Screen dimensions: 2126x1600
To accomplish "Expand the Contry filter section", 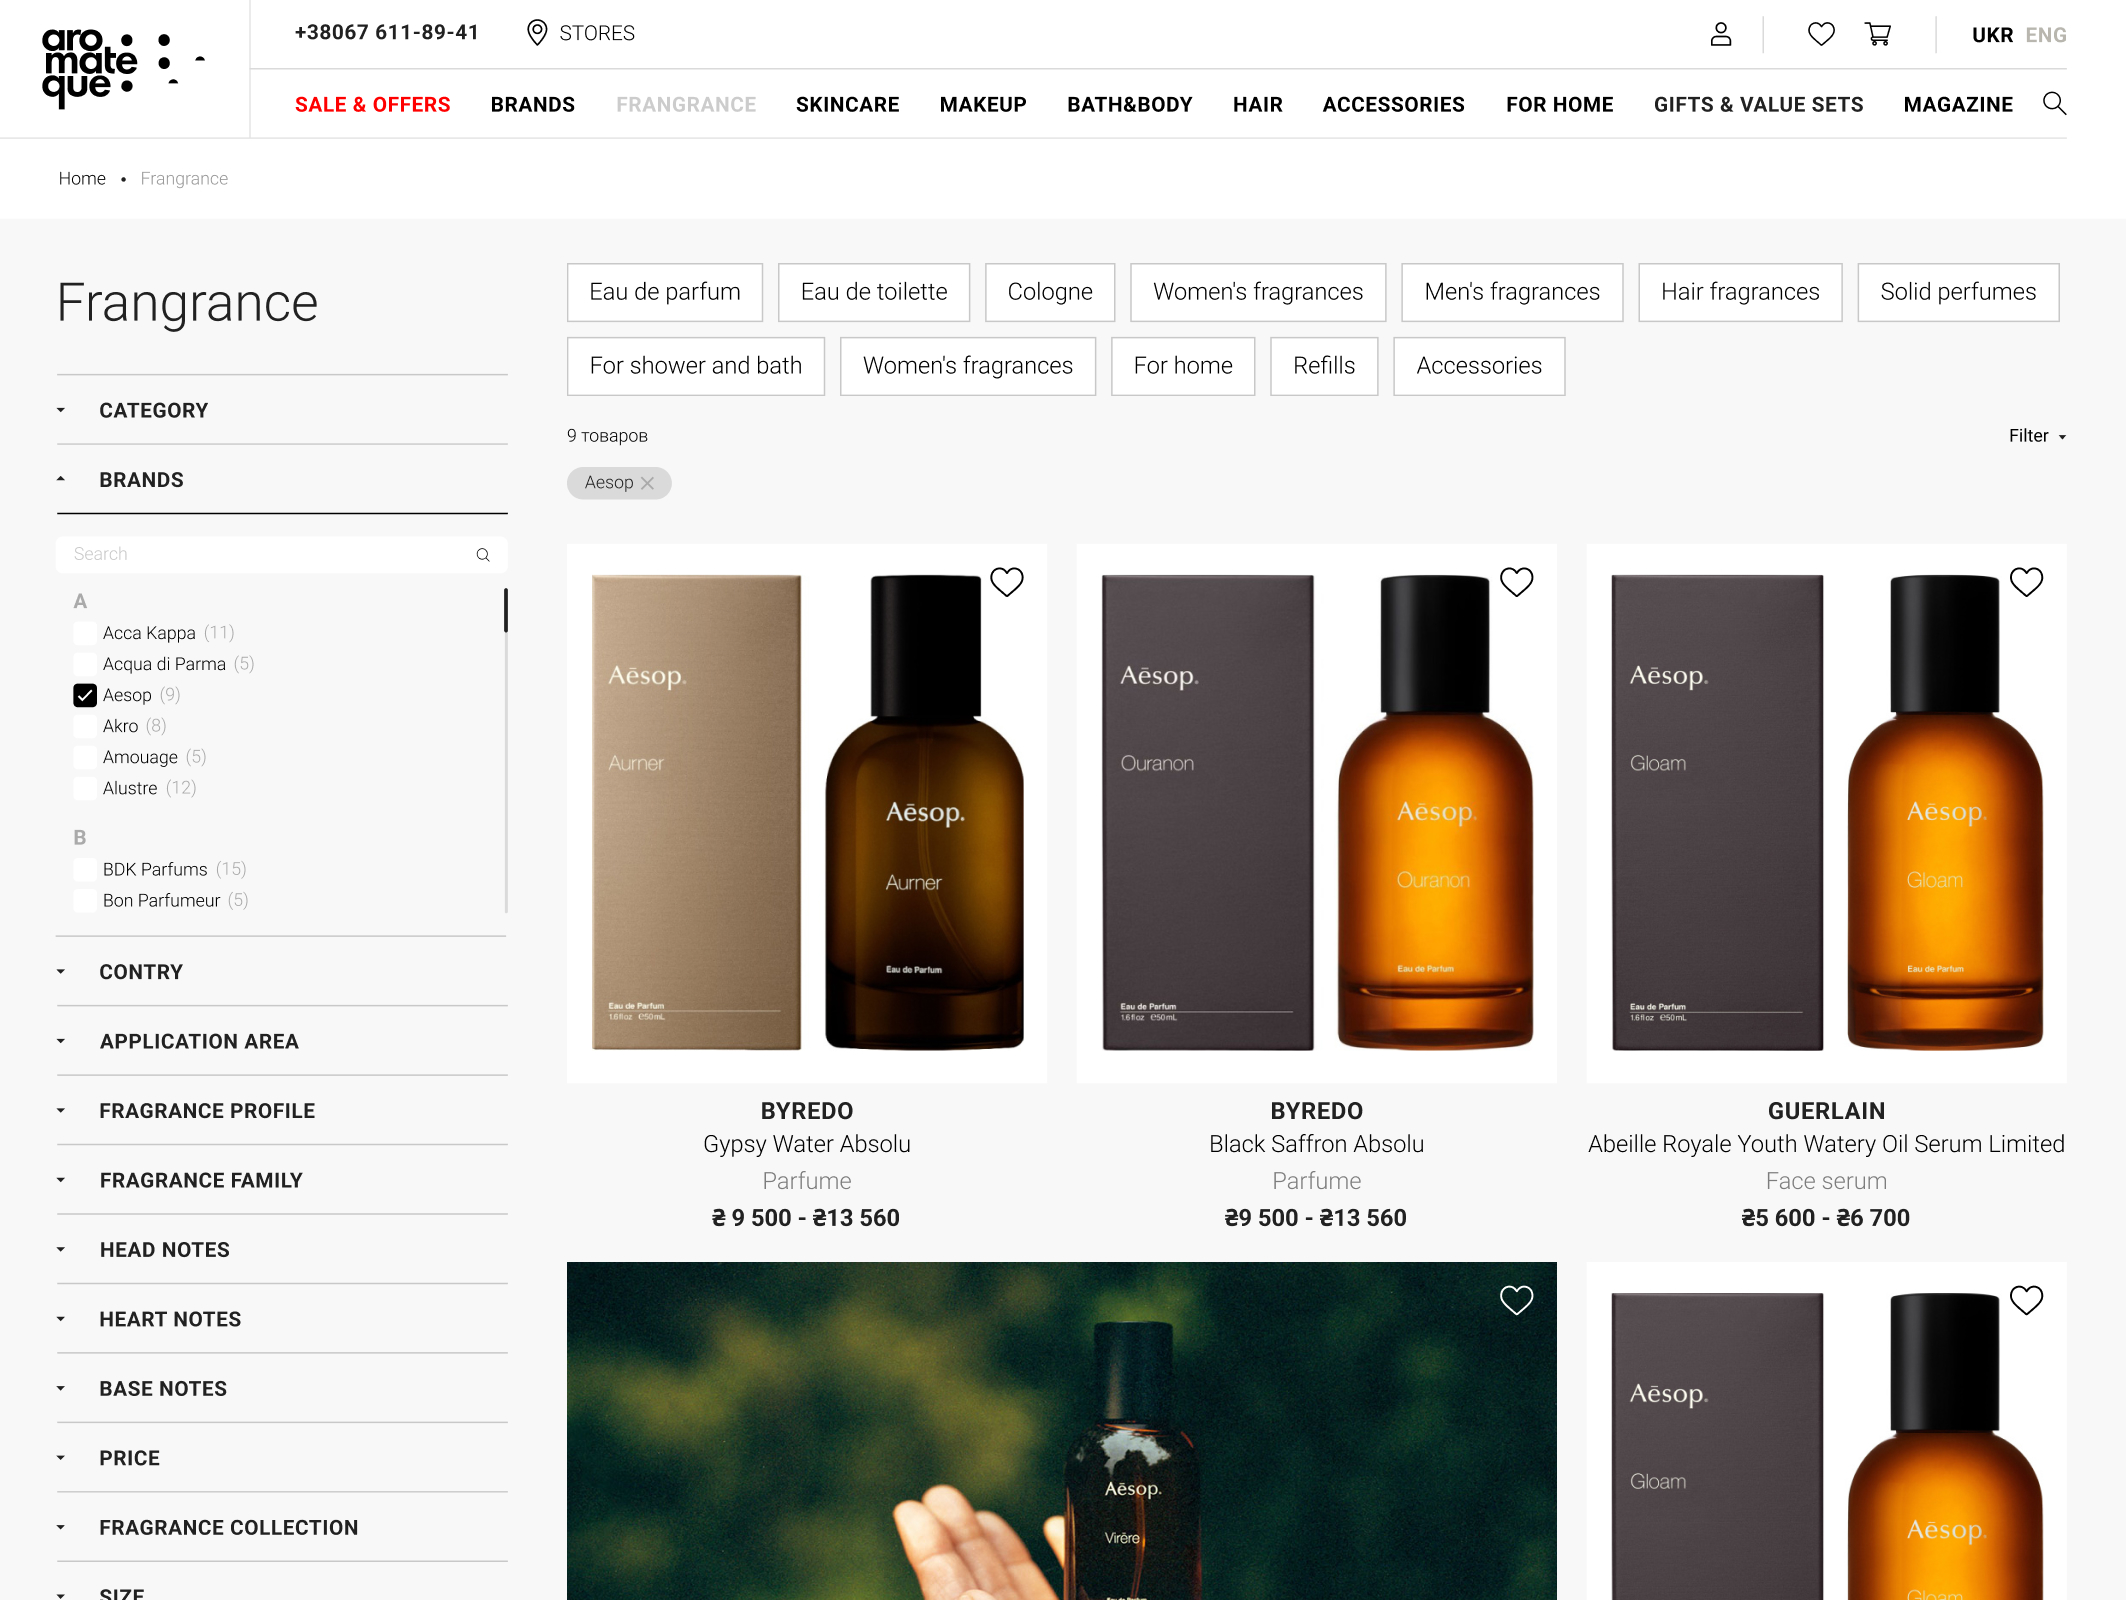I will point(282,972).
